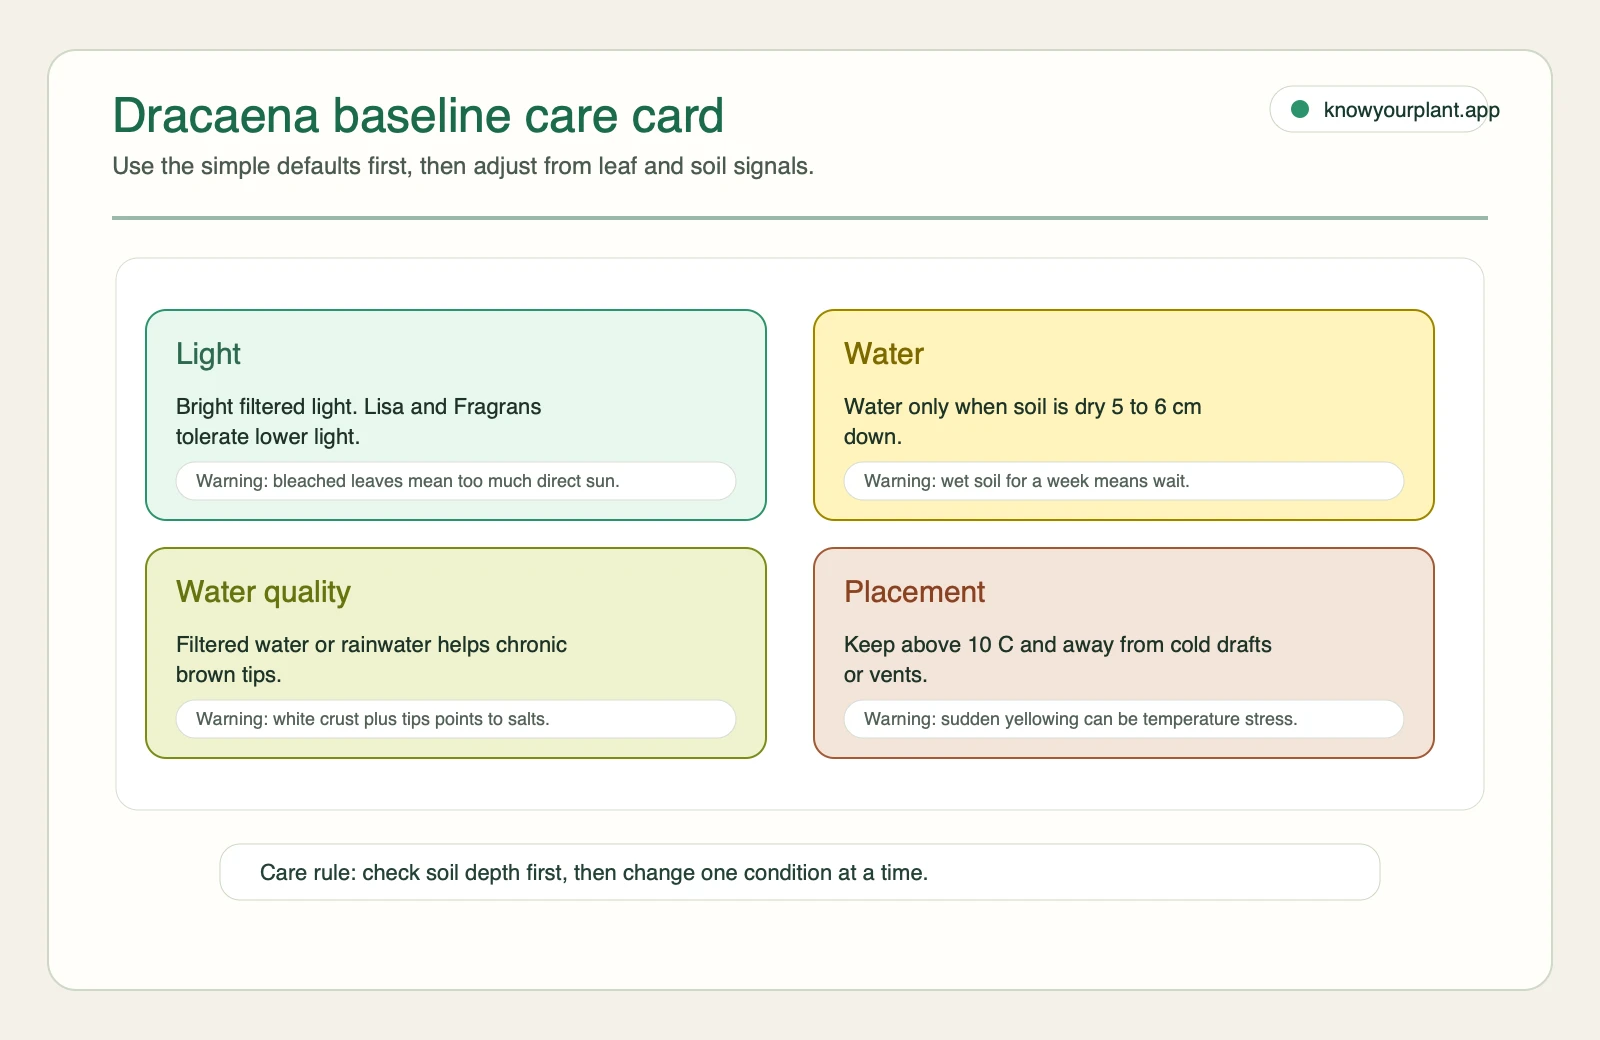Click the wet soil for a week warning
This screenshot has width=1600, height=1040.
pos(1124,481)
